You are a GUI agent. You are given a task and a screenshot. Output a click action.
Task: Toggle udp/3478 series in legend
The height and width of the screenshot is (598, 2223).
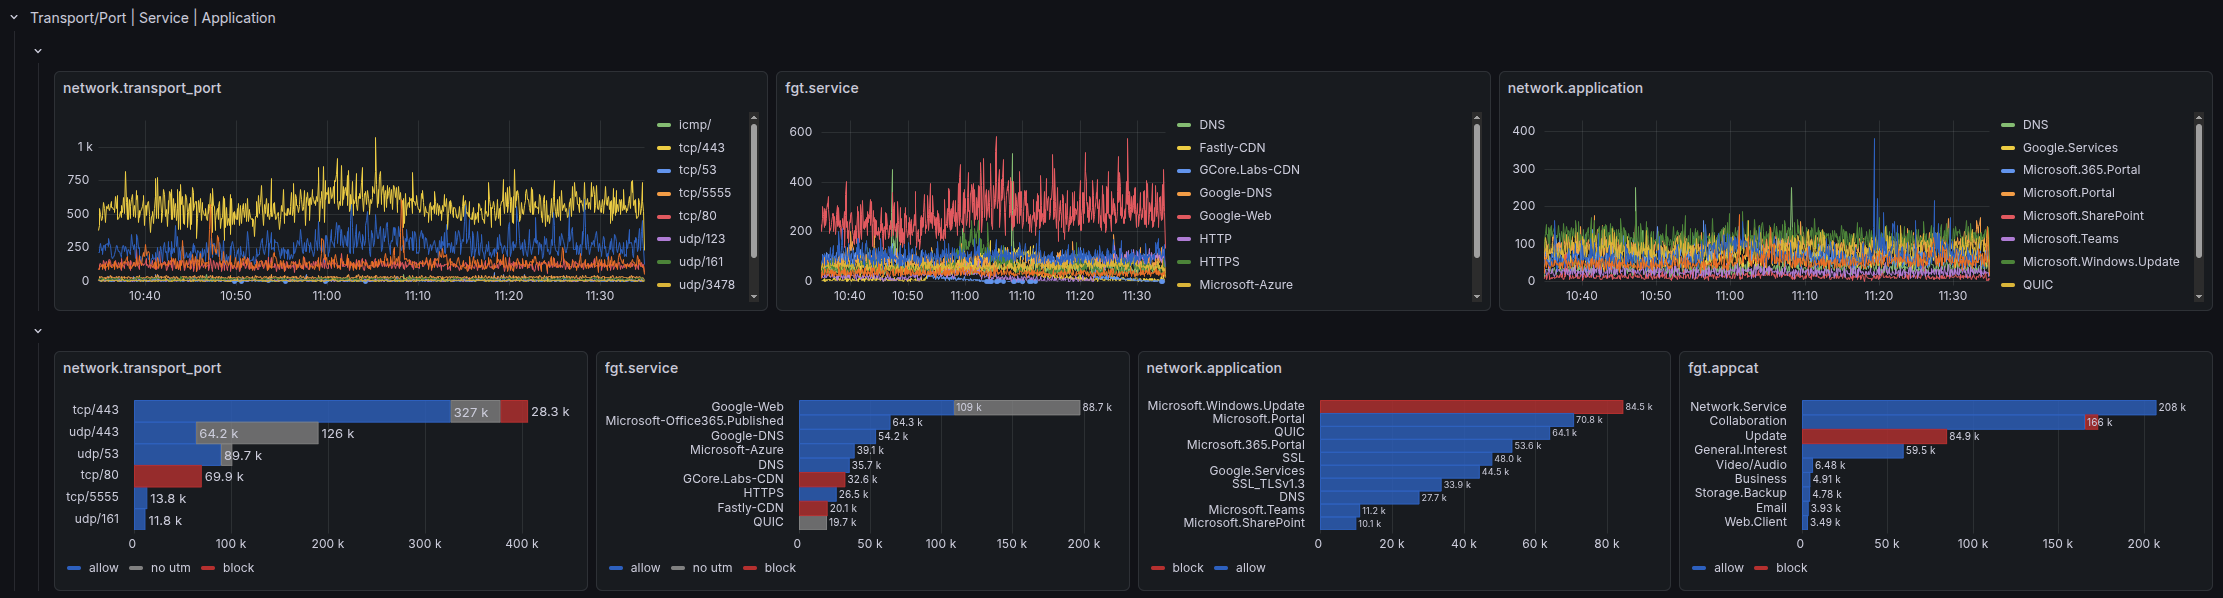pyautogui.click(x=706, y=285)
